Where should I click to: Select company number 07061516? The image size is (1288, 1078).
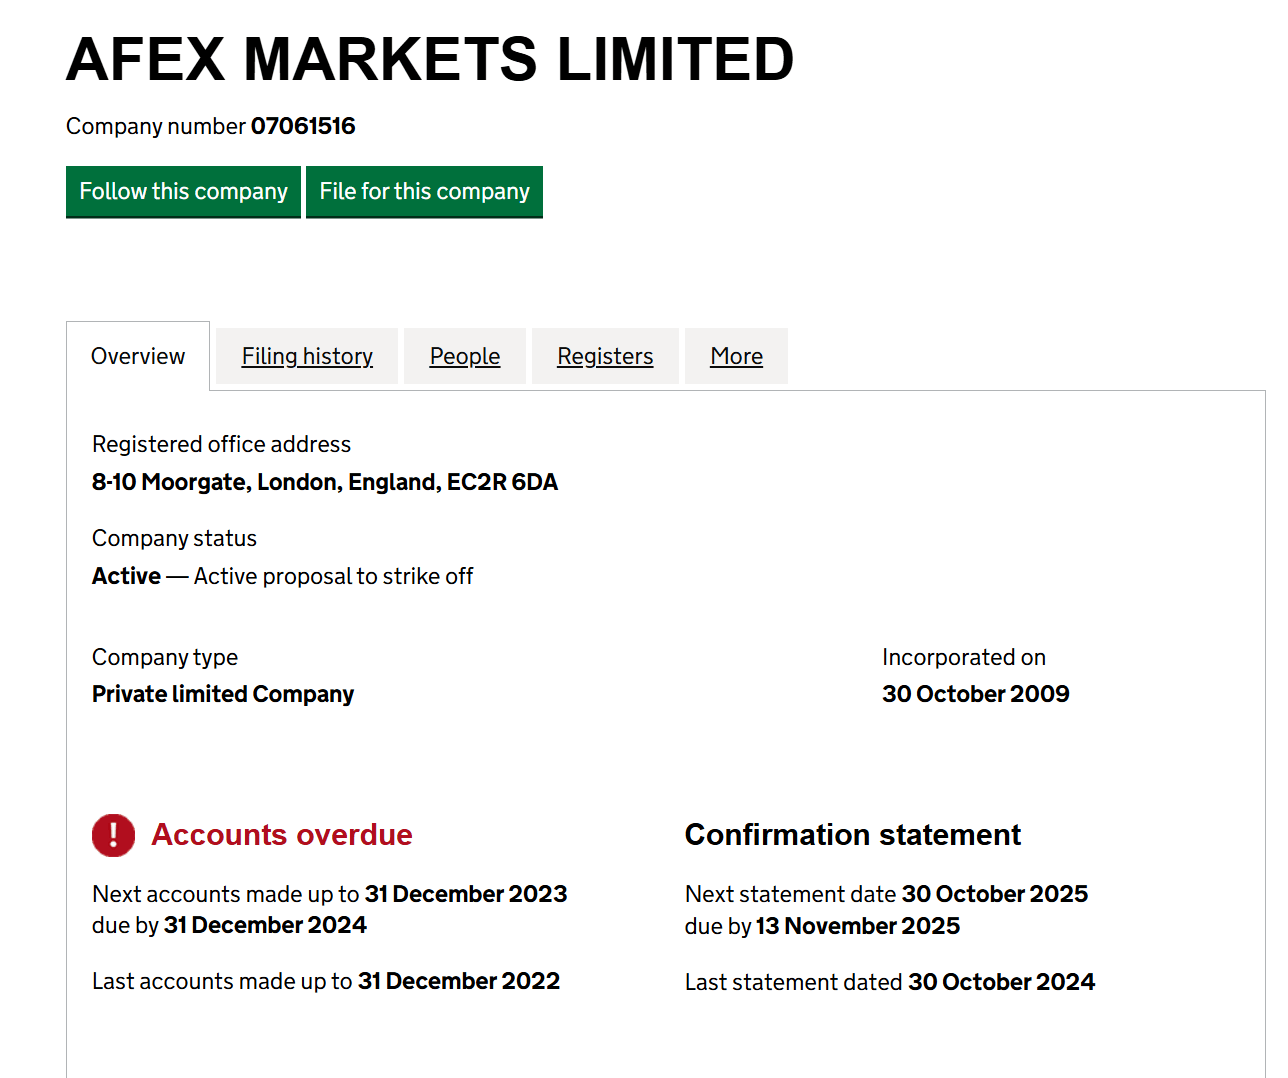click(x=303, y=126)
